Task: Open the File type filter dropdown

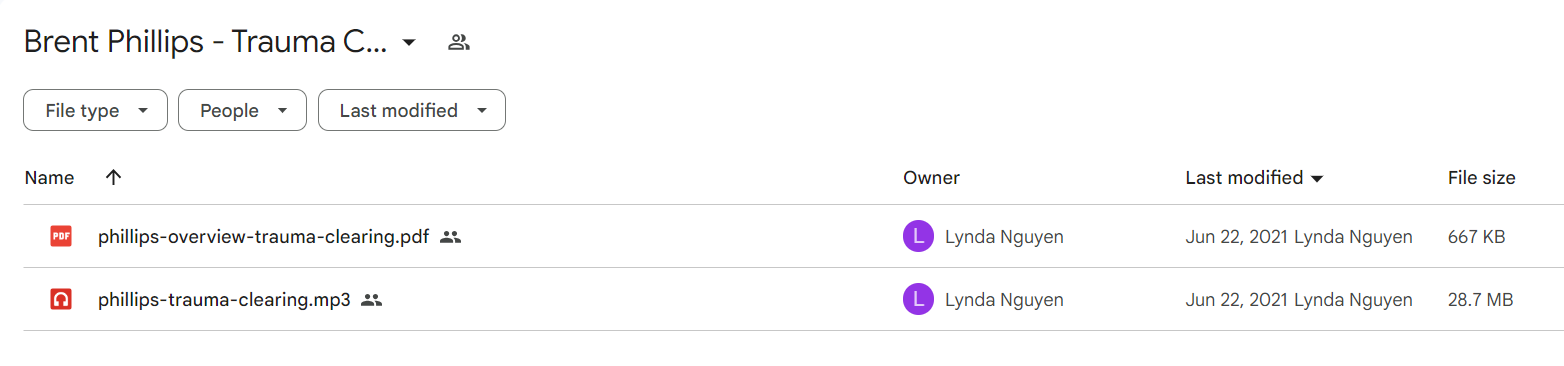Action: (95, 111)
